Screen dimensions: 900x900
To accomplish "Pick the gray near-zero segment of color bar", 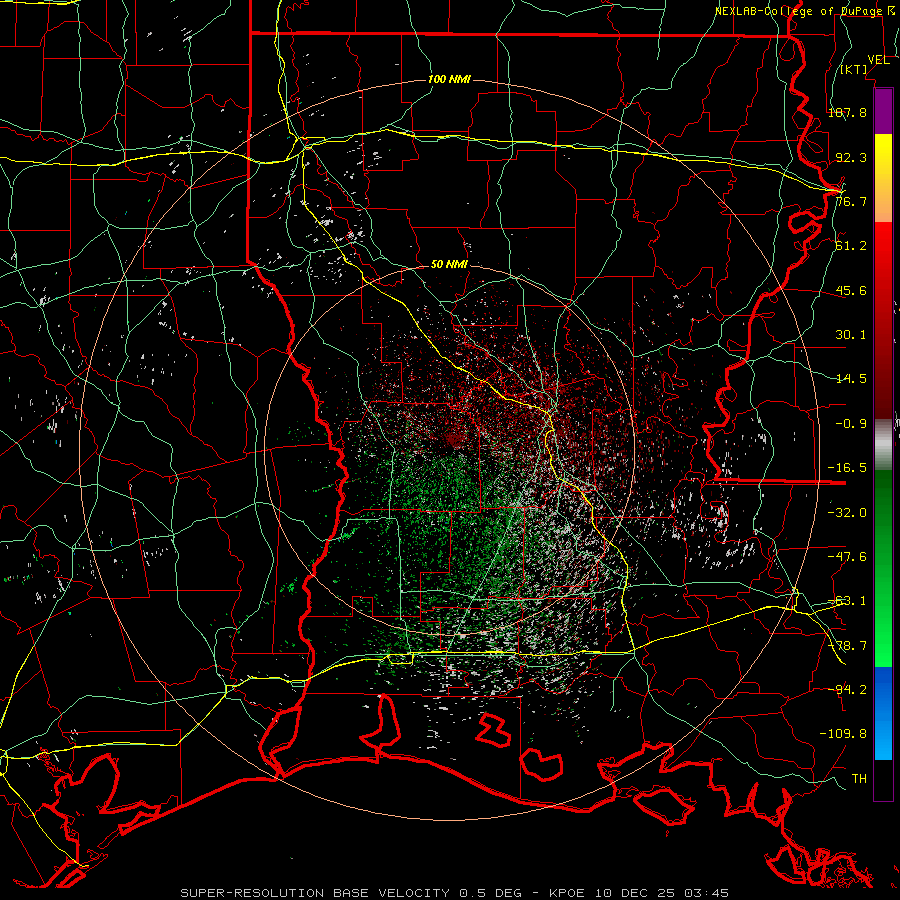I will tap(883, 445).
